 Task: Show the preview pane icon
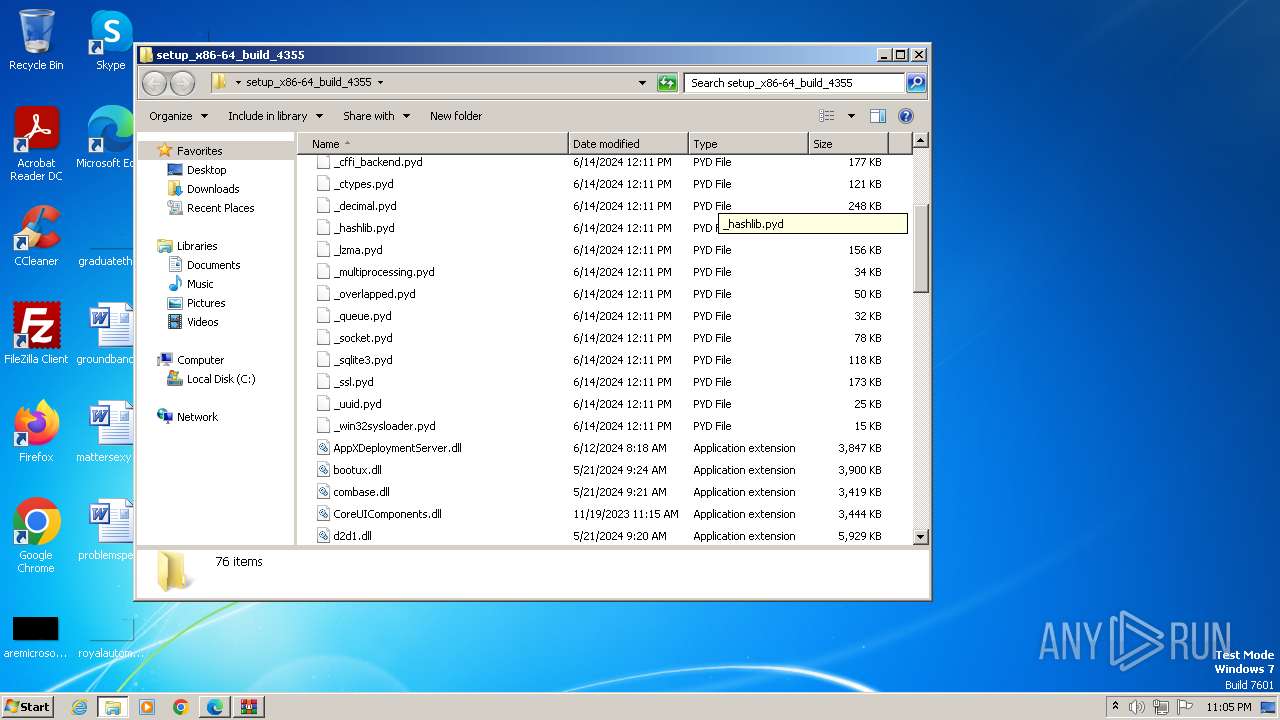pos(878,116)
